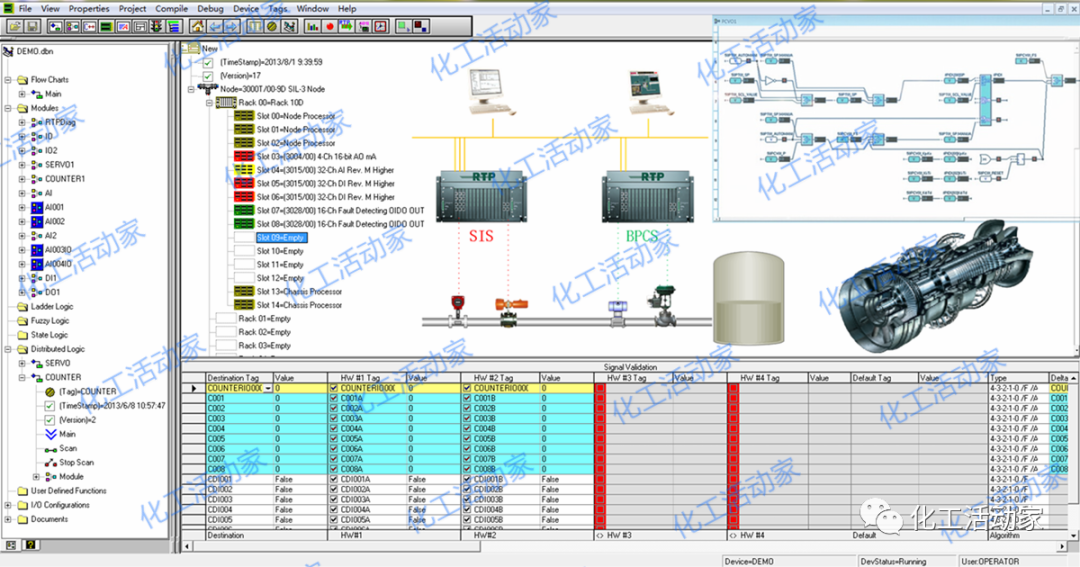
Task: Click the Node 3000T network node icon
Action: click(x=207, y=89)
